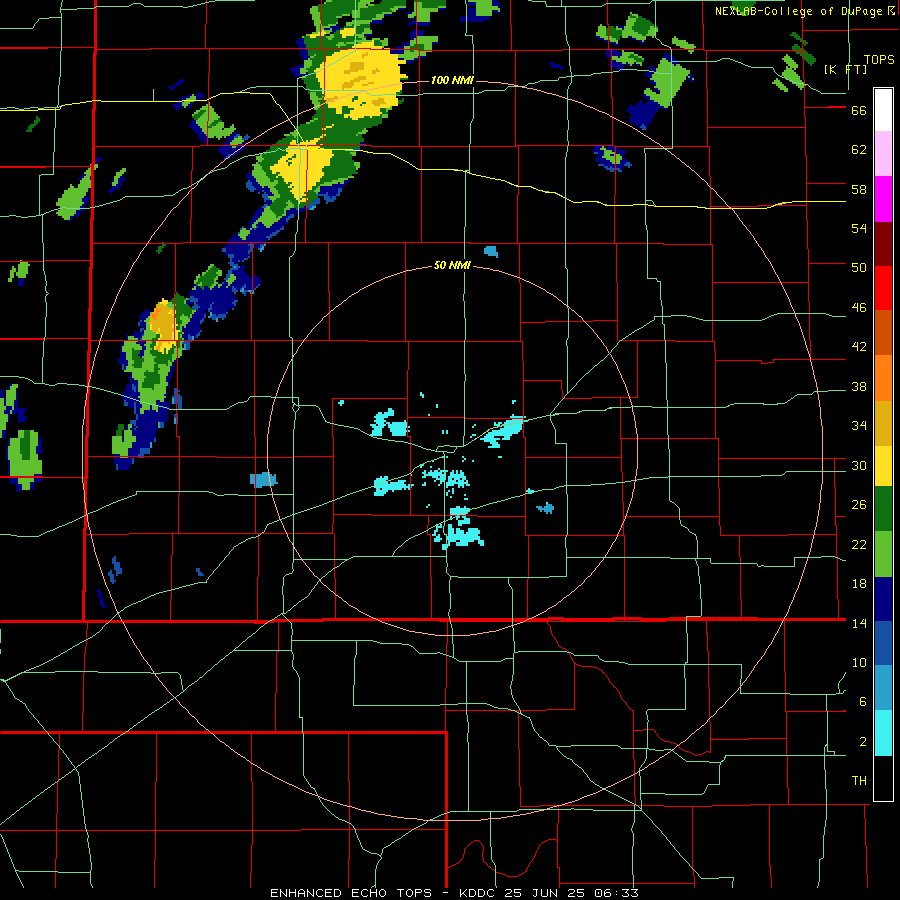Click the magenta legend swatch
The width and height of the screenshot is (900, 900).
pyautogui.click(x=883, y=199)
